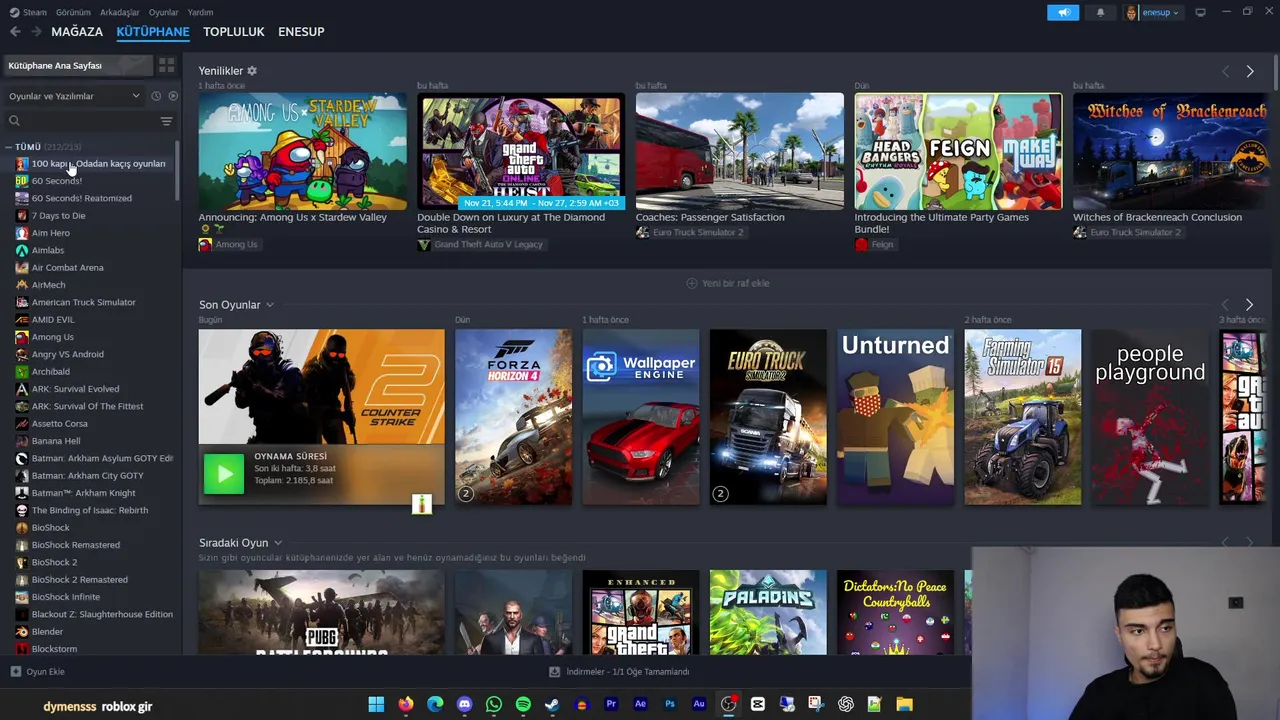This screenshot has height=720, width=1280.
Task: Open ChatGPT from the taskbar
Action: pyautogui.click(x=846, y=704)
